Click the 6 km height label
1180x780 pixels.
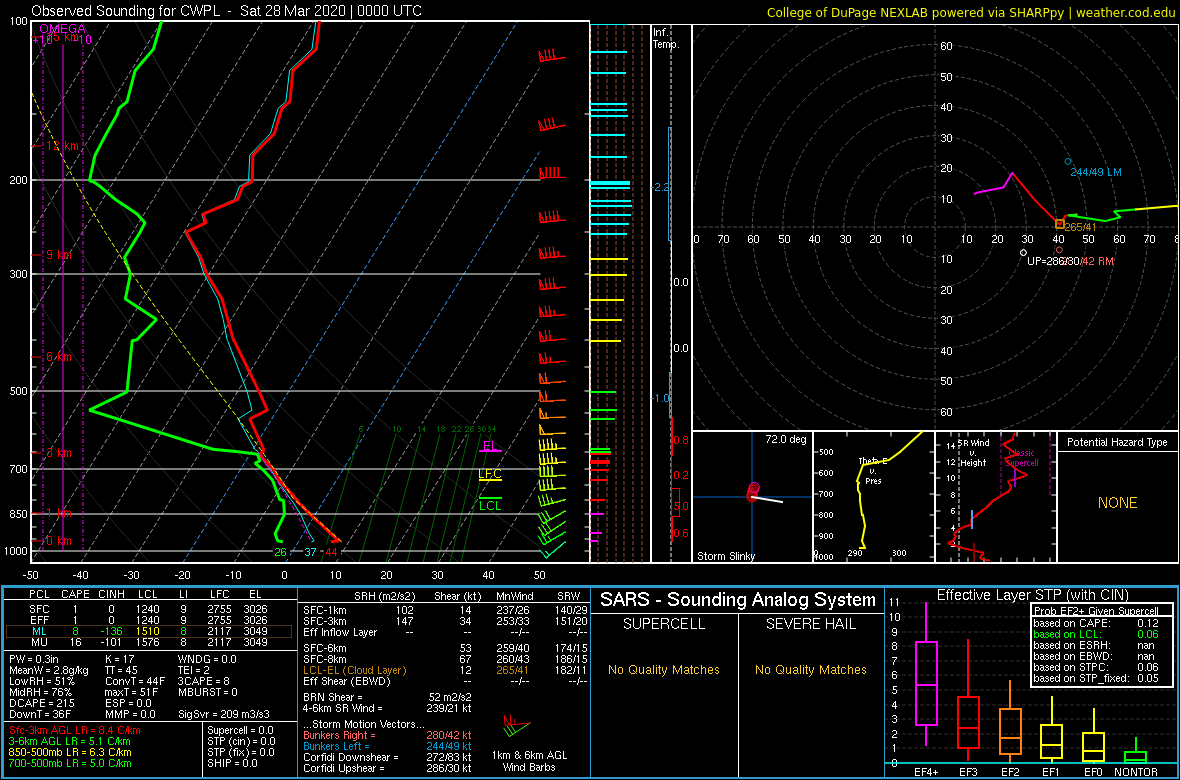click(x=59, y=356)
